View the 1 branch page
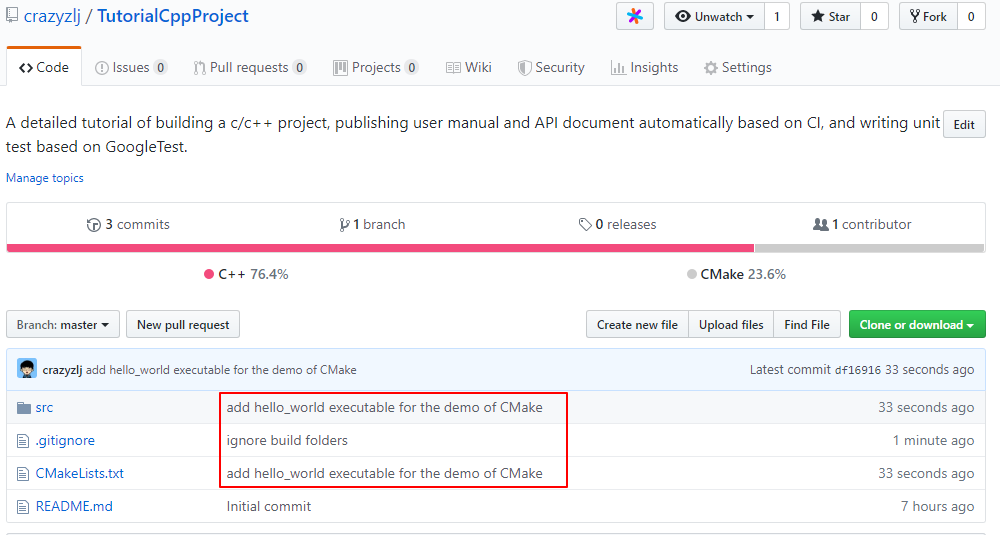Viewport: 1000px width, 535px height. click(x=372, y=224)
